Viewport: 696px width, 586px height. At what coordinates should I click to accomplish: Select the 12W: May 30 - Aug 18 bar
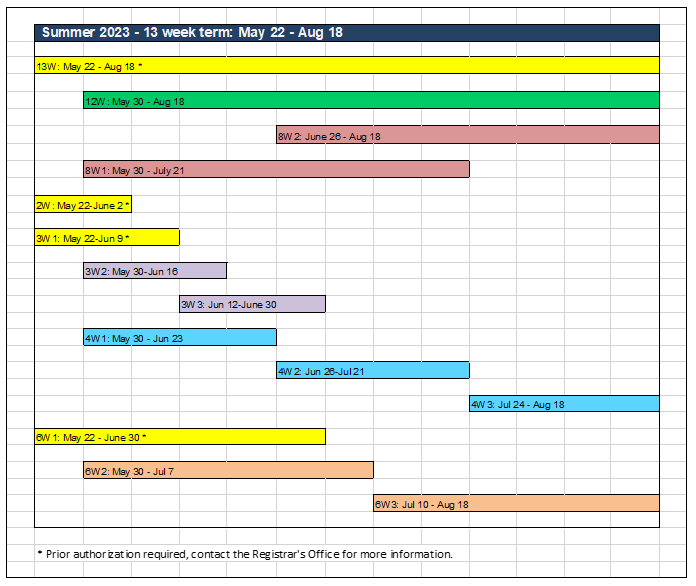click(371, 100)
